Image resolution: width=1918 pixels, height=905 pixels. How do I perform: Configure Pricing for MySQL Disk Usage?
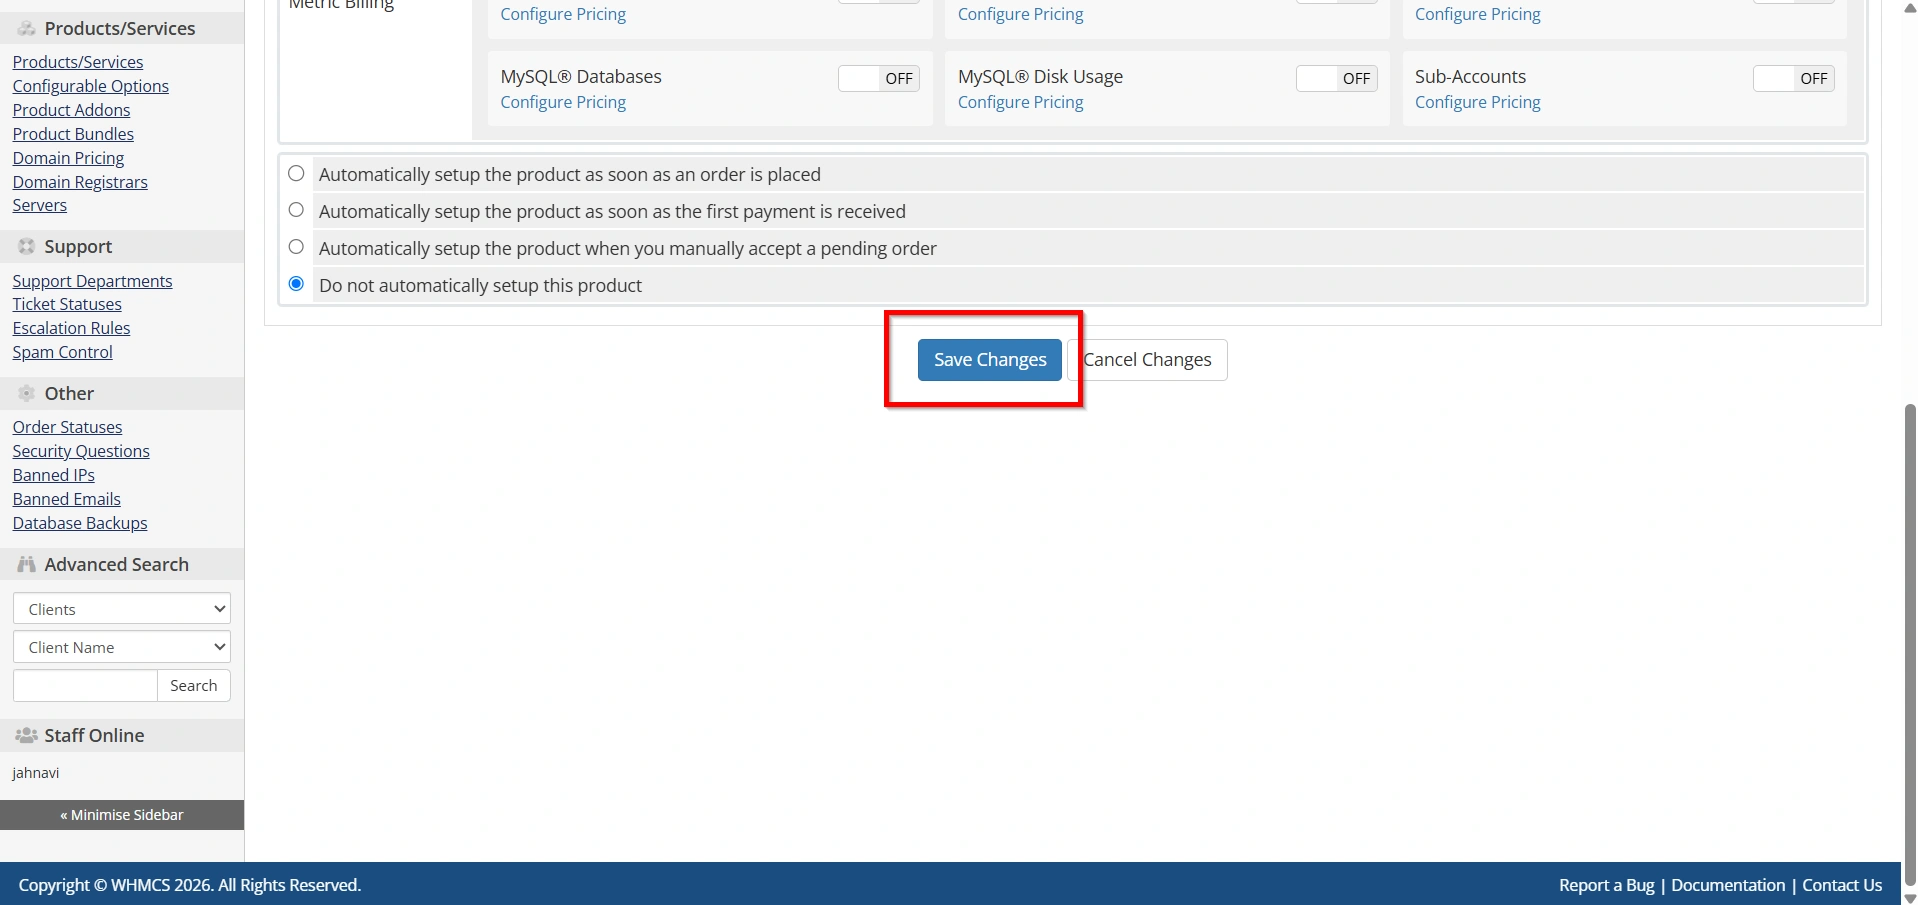(x=1020, y=102)
